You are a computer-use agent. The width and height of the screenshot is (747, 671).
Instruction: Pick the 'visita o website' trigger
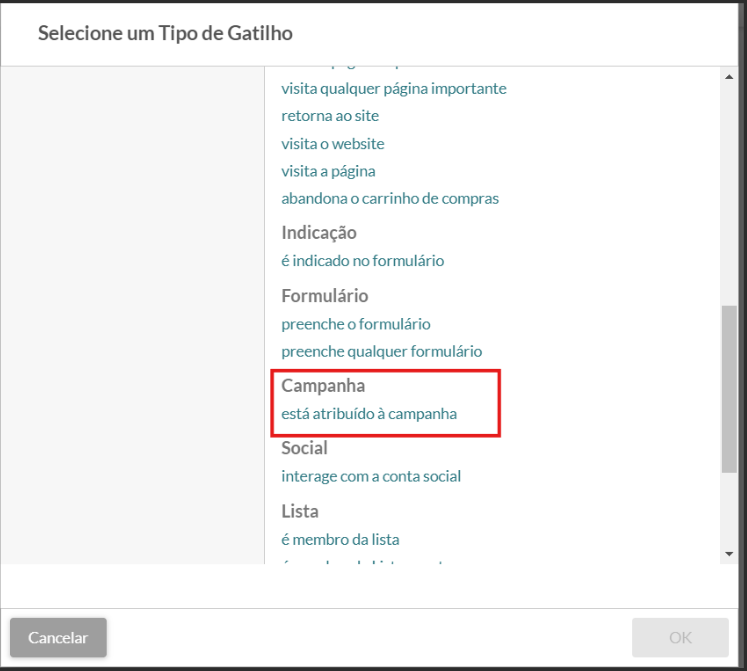333,144
